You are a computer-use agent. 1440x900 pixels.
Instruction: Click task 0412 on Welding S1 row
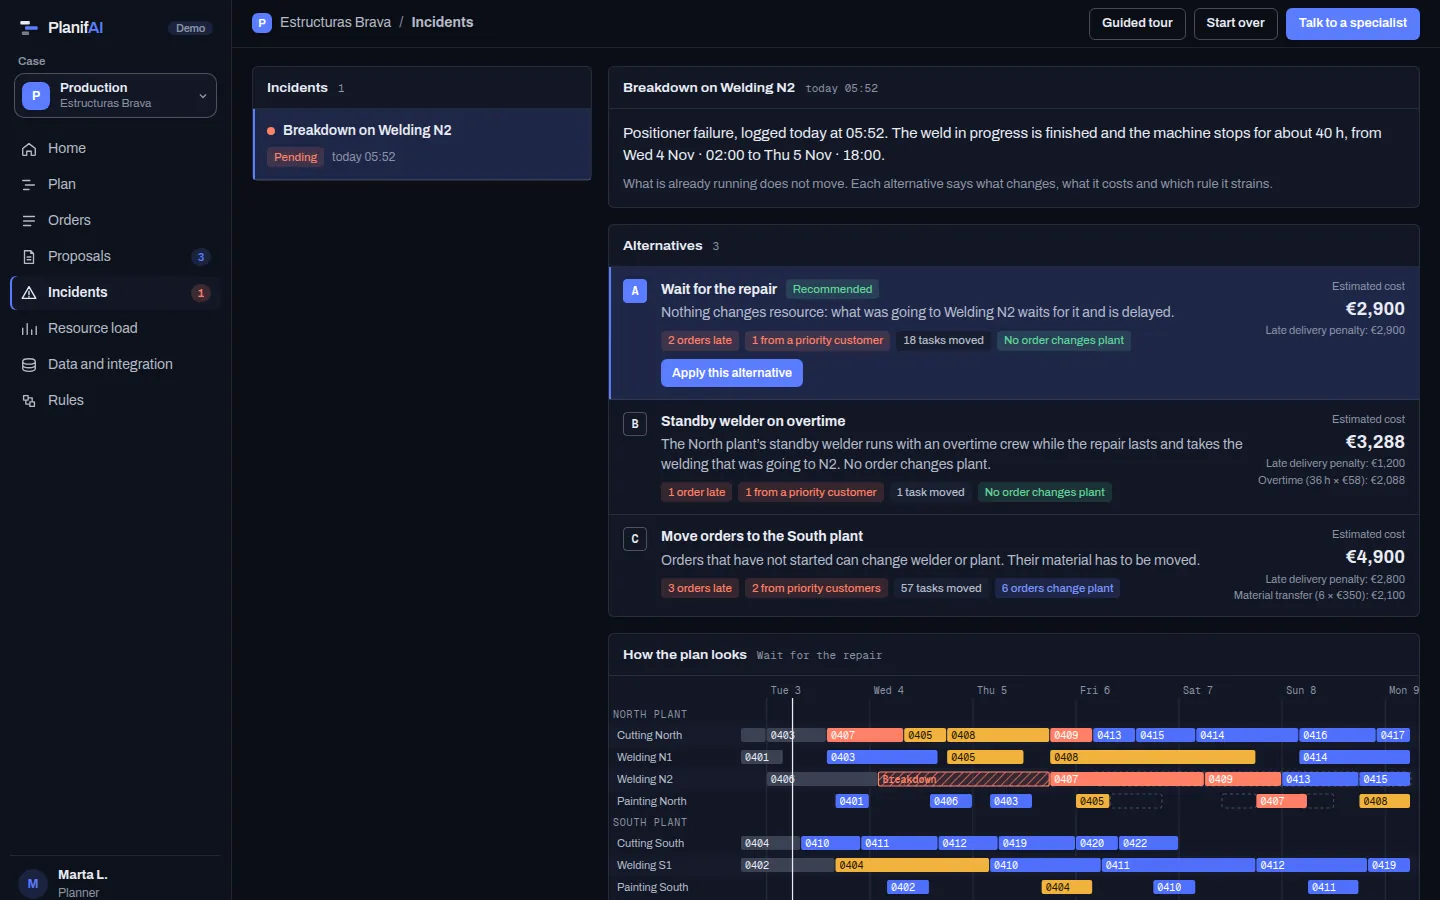coord(1311,865)
